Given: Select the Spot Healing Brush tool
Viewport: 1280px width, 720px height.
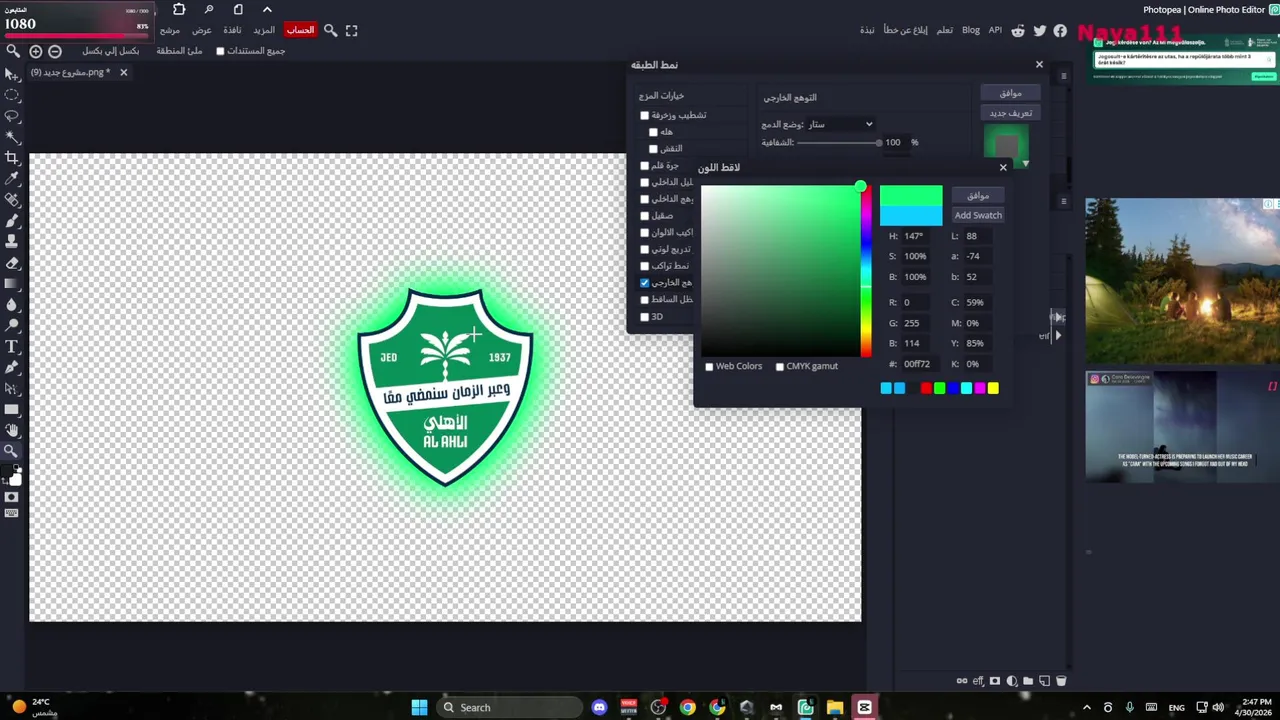Looking at the screenshot, I should point(12,200).
